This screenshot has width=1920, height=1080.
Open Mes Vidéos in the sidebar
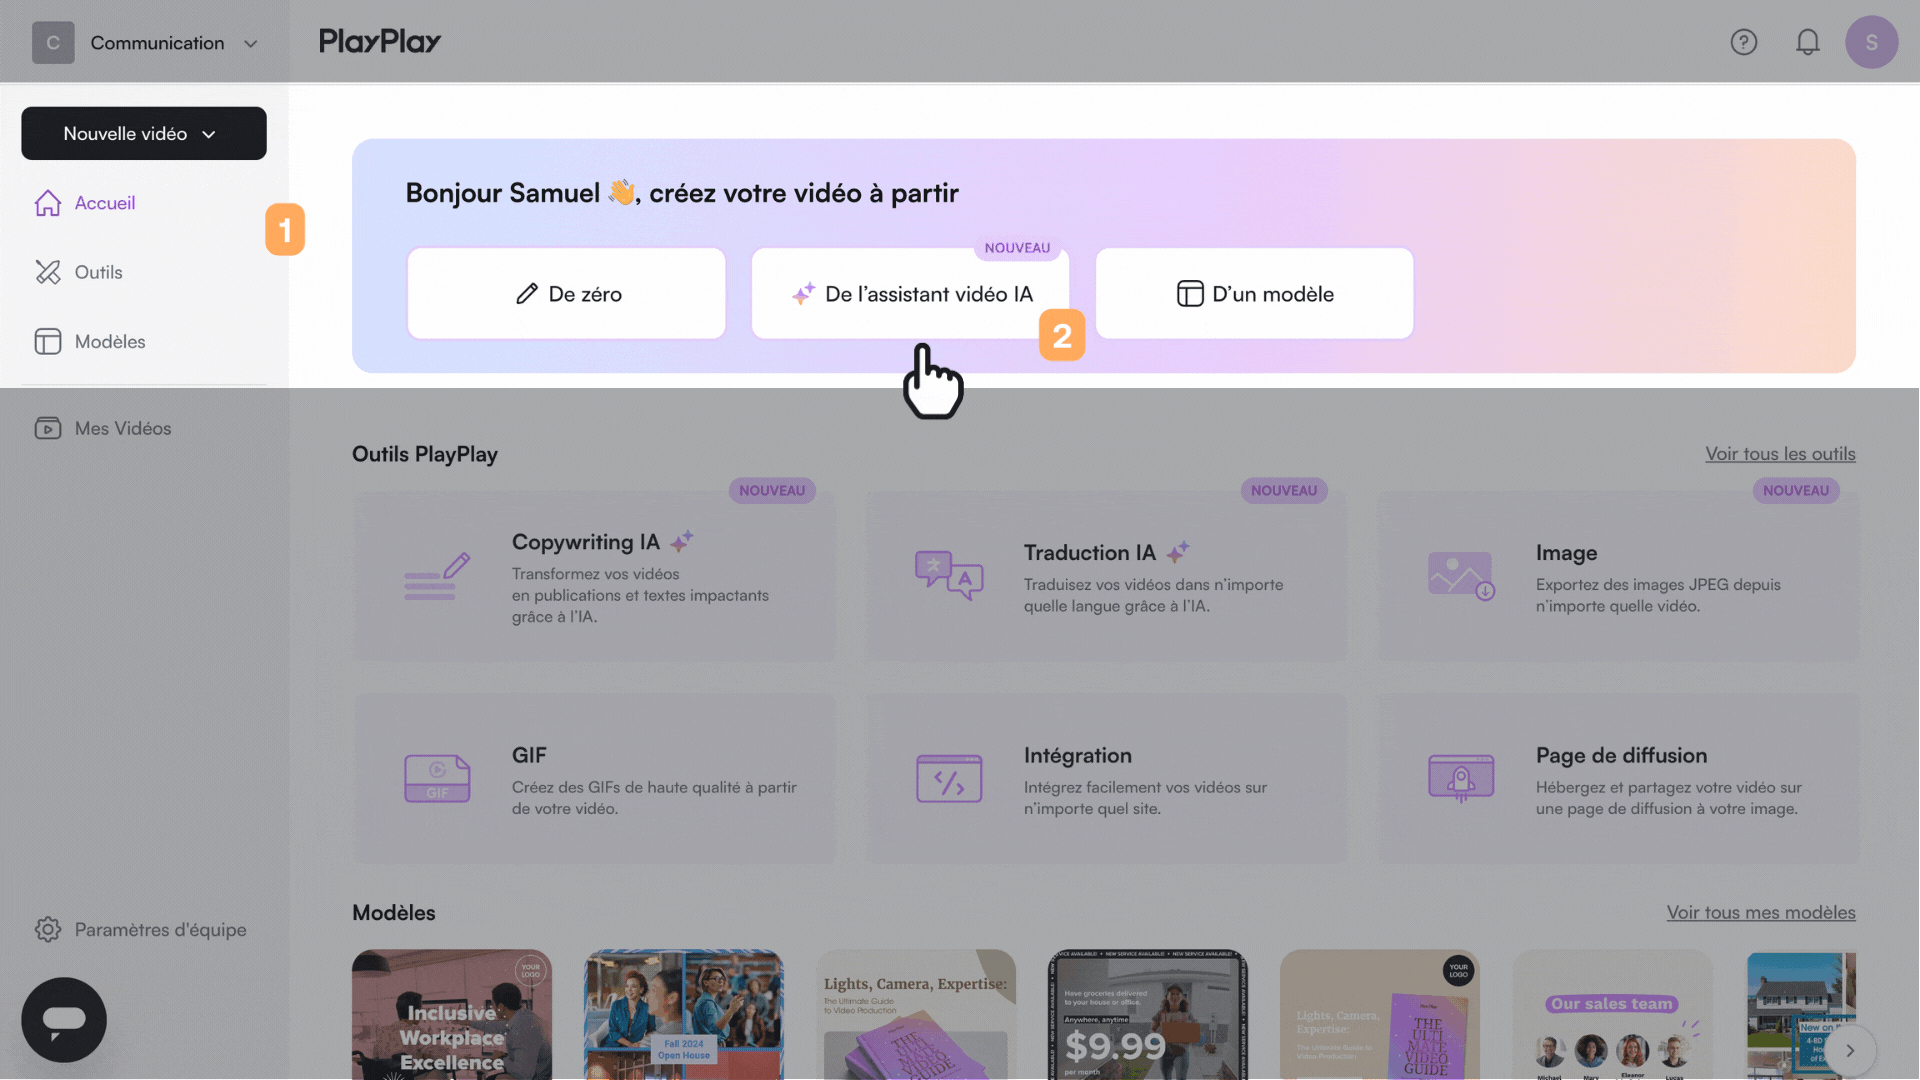point(122,428)
